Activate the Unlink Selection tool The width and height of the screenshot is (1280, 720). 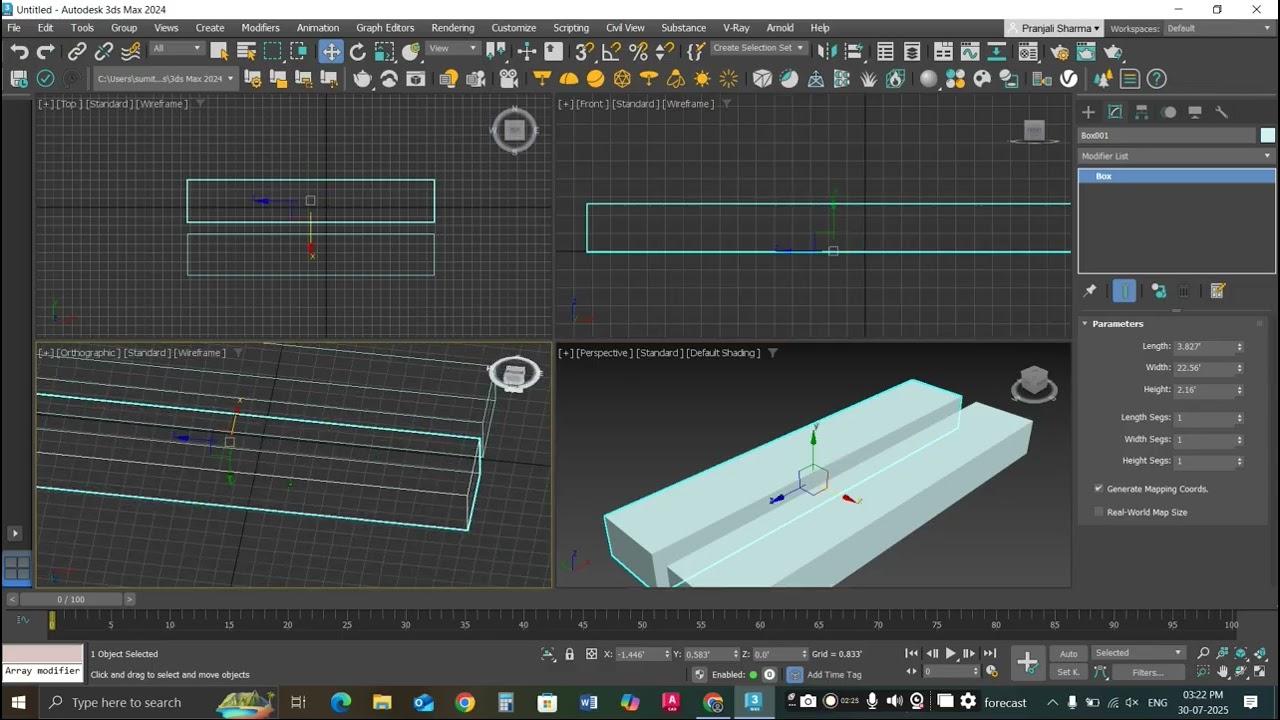[x=104, y=52]
